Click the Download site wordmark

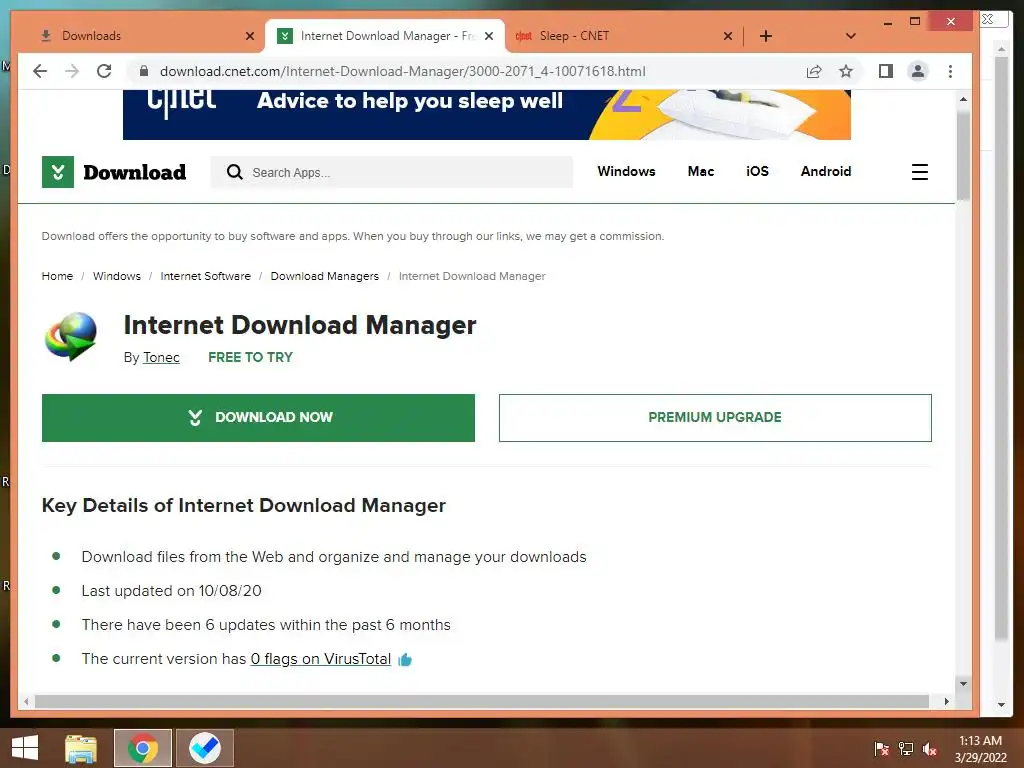[135, 172]
